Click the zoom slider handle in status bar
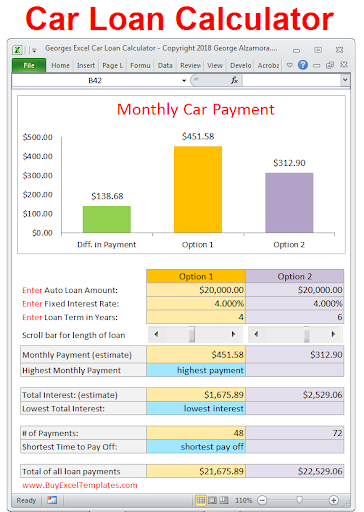 pos(299,500)
